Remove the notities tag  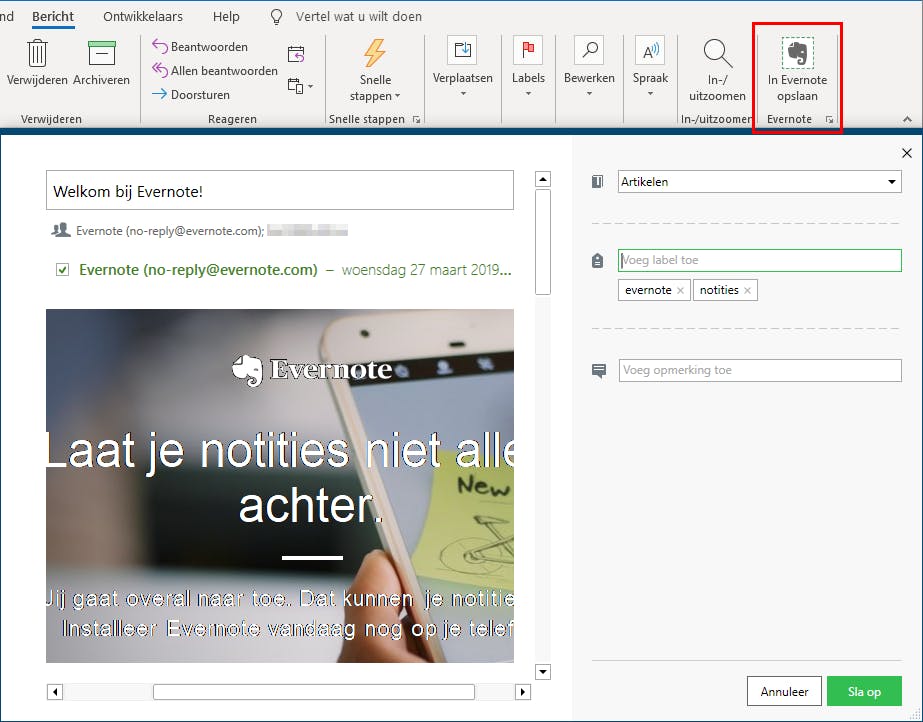tap(748, 290)
